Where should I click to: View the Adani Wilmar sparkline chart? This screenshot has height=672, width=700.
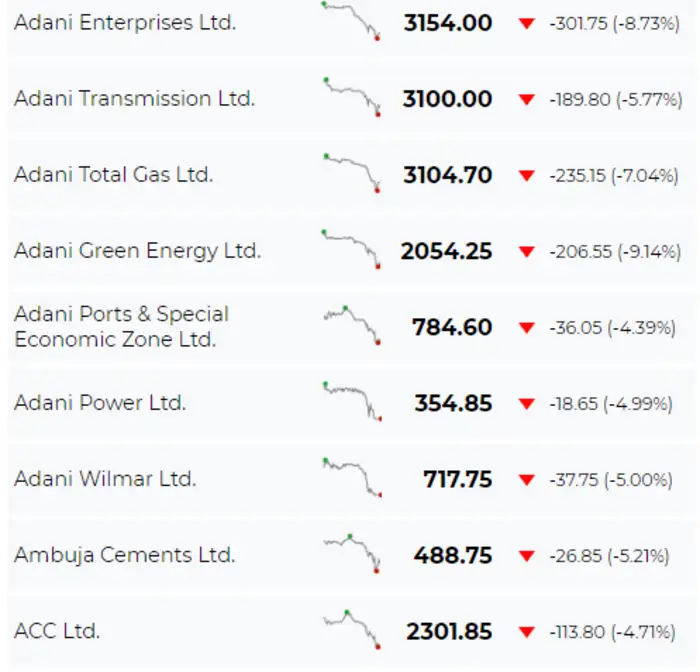pos(351,476)
